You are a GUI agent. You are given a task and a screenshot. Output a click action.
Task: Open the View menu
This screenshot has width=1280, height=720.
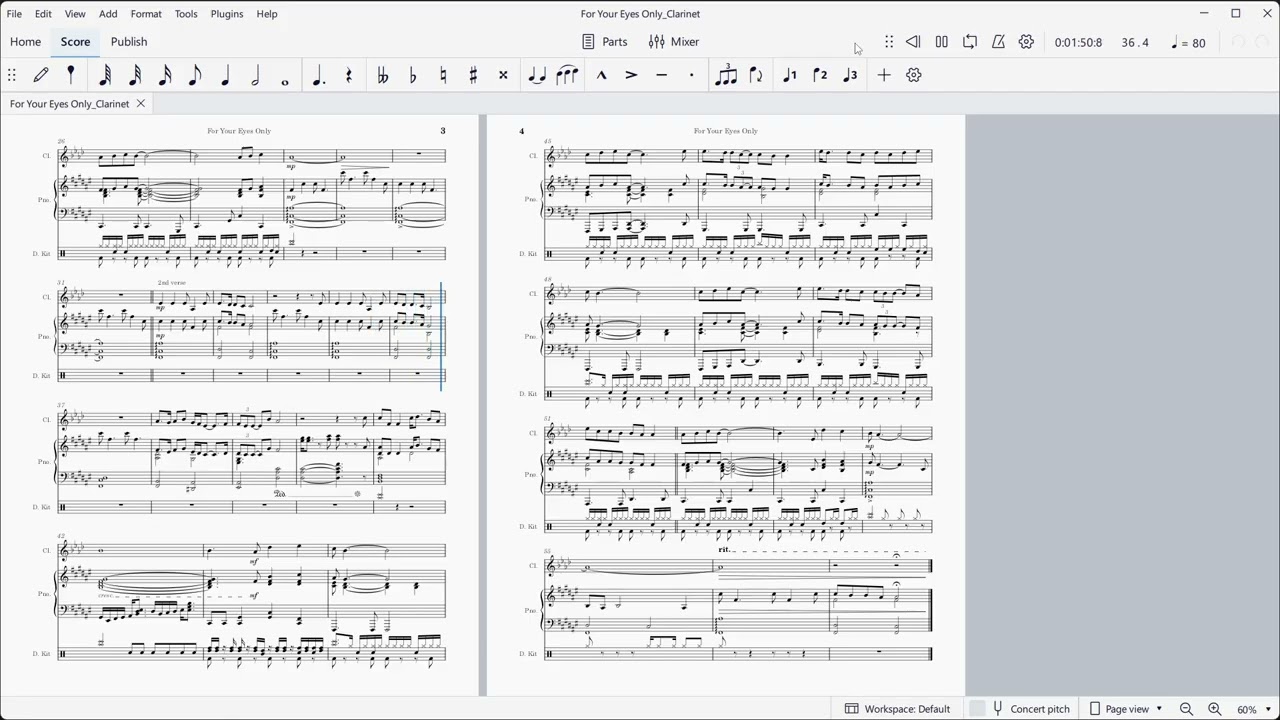(x=75, y=14)
